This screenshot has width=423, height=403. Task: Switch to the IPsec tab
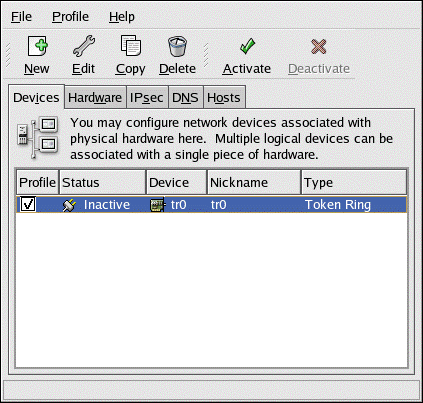point(147,98)
